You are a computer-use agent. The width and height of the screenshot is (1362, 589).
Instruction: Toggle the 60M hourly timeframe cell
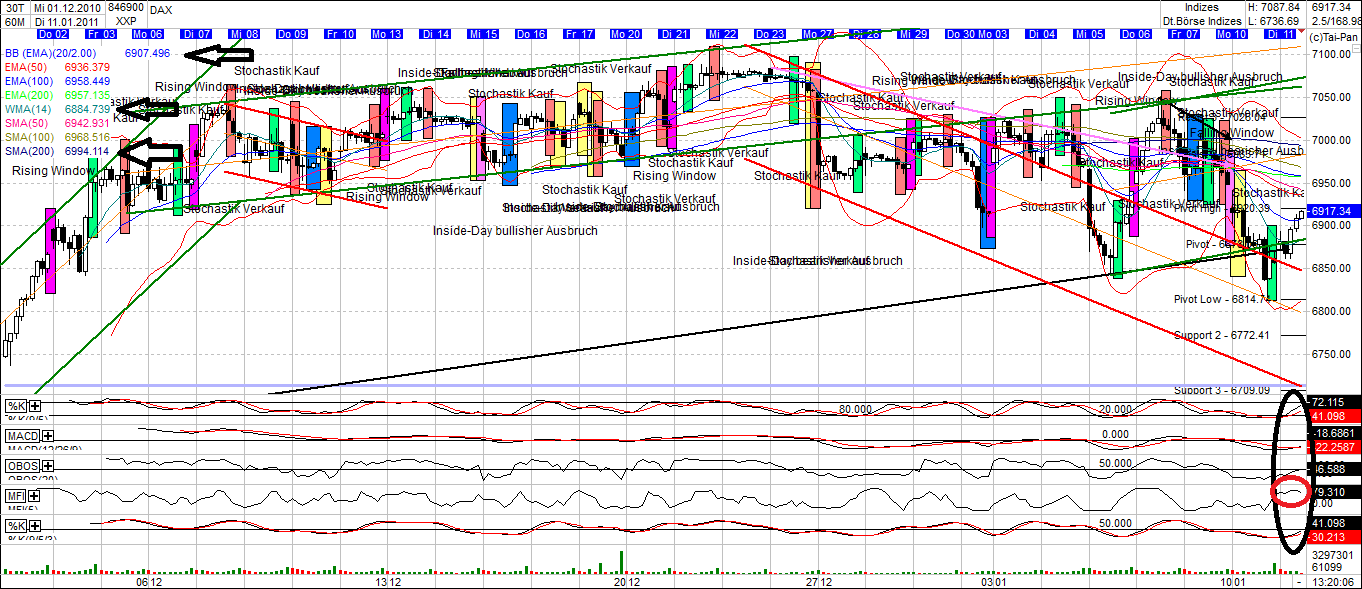pyautogui.click(x=13, y=19)
